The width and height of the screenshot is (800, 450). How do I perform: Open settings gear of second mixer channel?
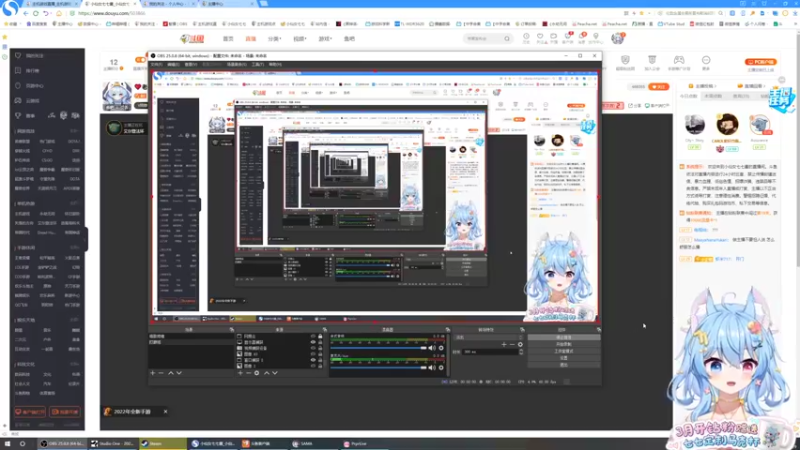click(x=441, y=367)
